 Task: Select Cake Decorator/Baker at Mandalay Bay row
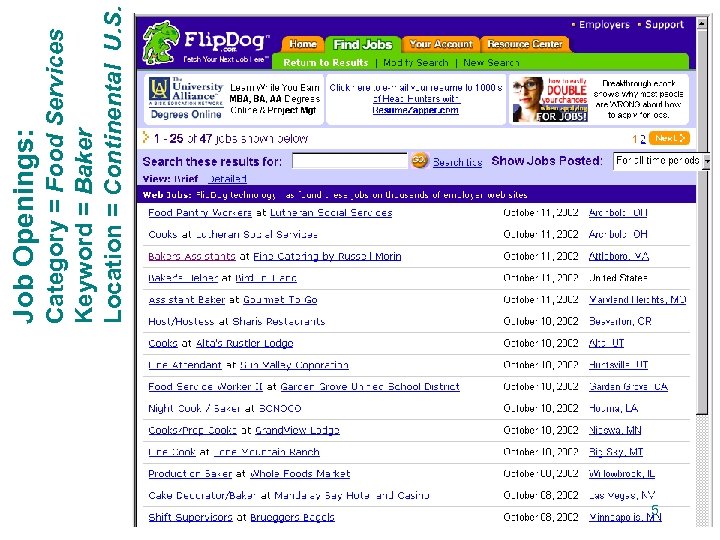click(416, 495)
